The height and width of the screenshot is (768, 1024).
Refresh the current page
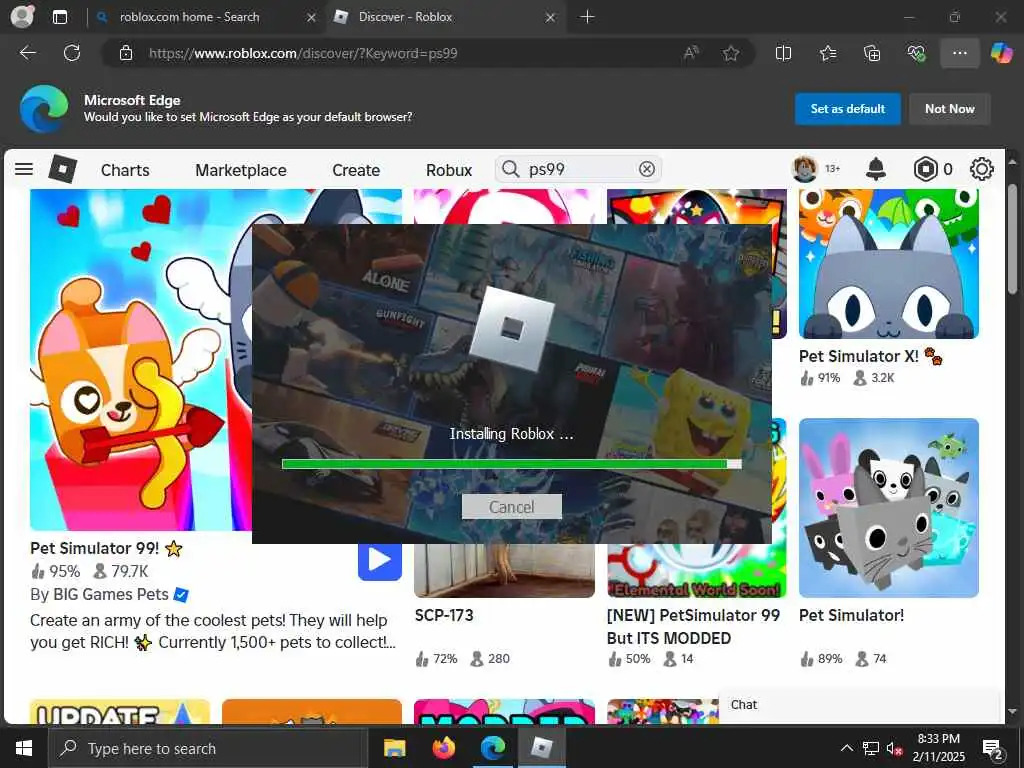[72, 53]
